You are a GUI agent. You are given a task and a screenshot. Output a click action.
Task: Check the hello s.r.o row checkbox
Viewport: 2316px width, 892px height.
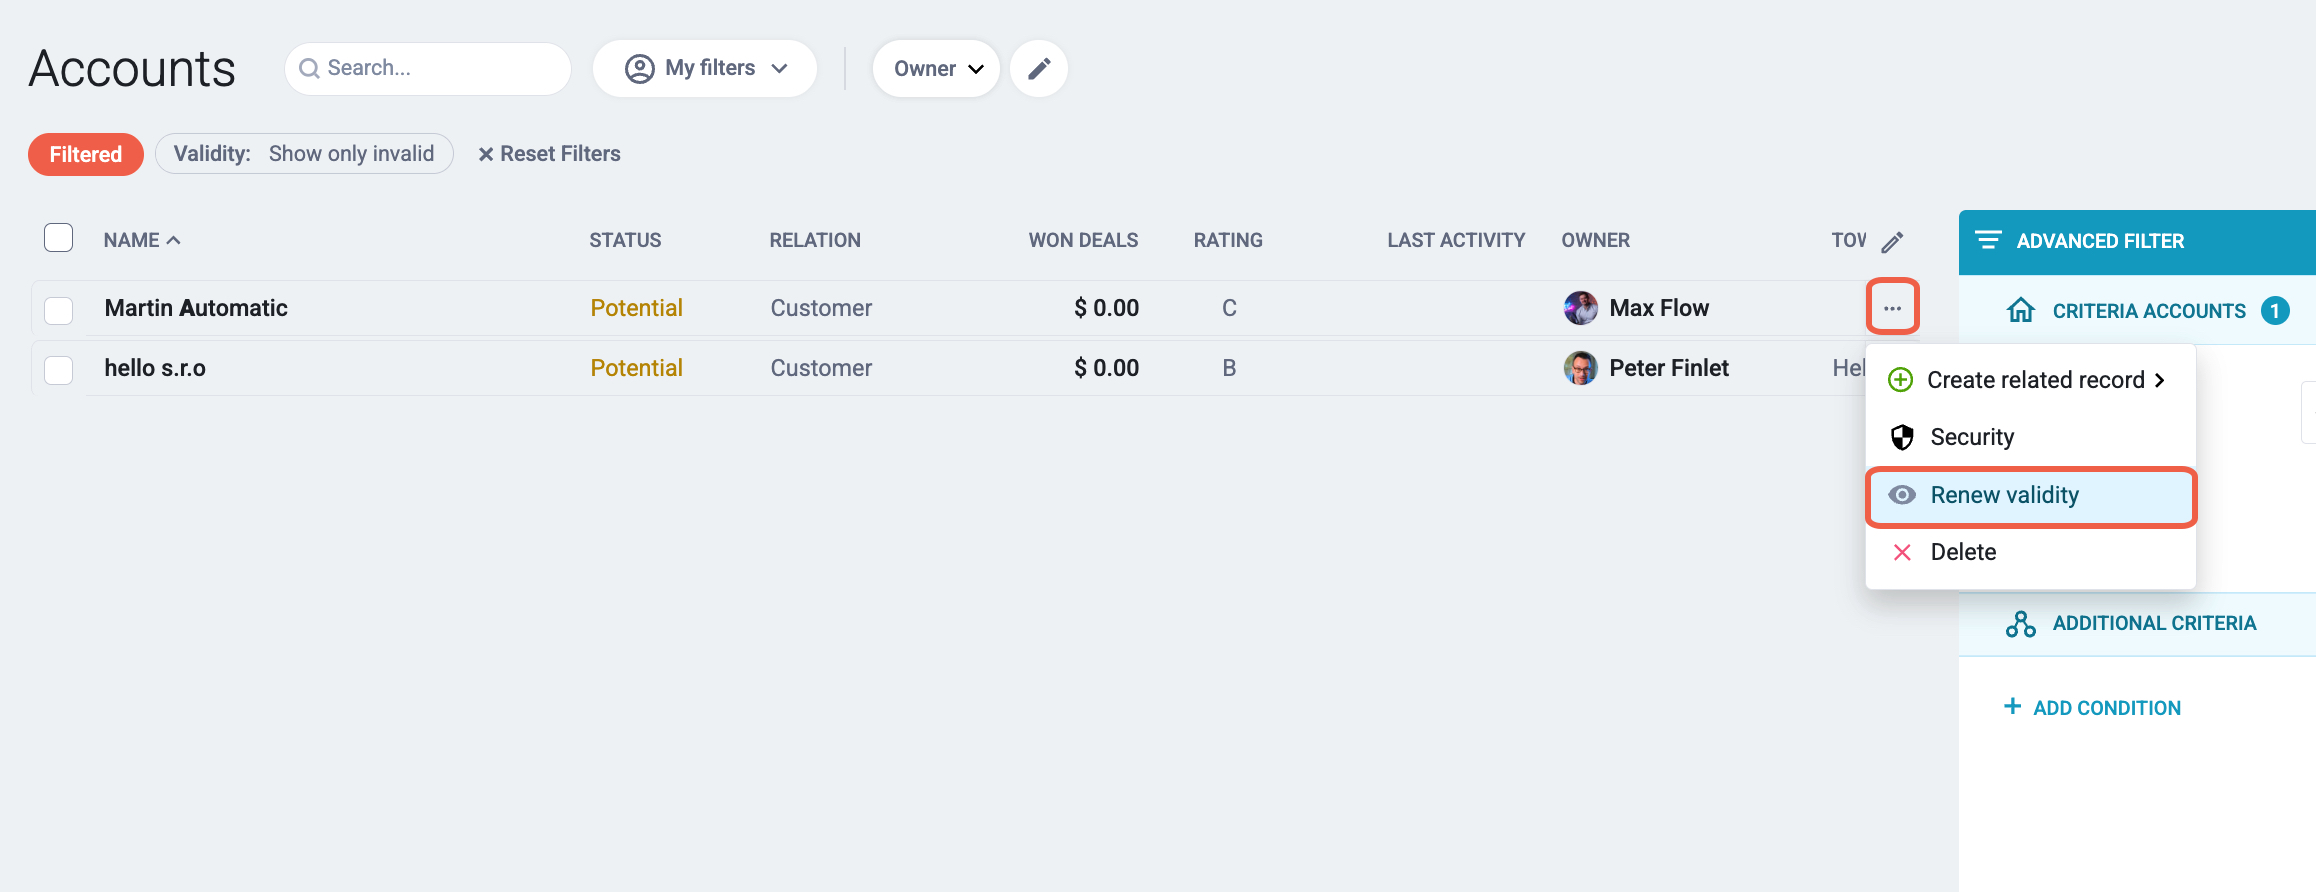pos(59,370)
